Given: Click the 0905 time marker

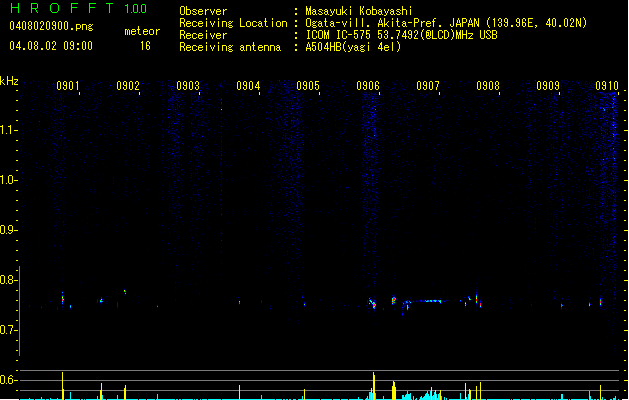Looking at the screenshot, I should 308,86.
